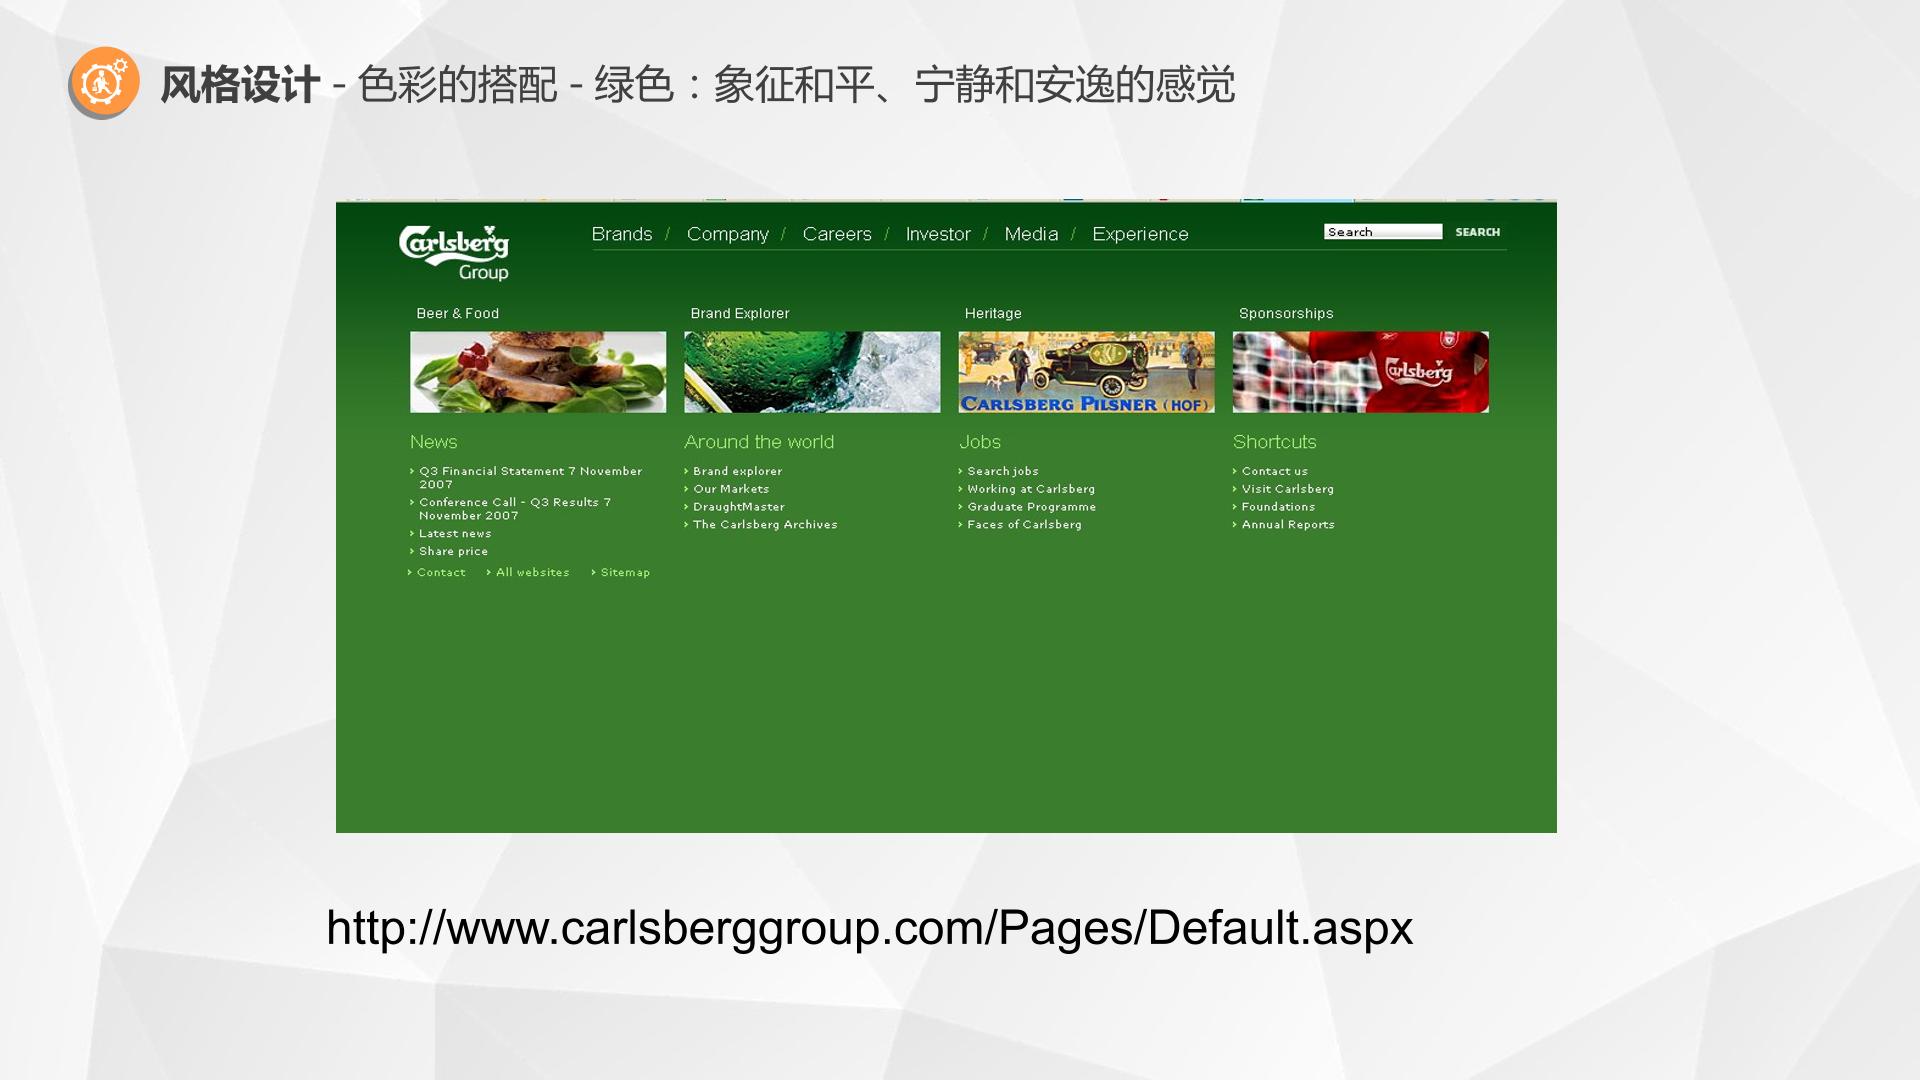The height and width of the screenshot is (1080, 1920).
Task: Click into the Search text field
Action: tap(1383, 232)
